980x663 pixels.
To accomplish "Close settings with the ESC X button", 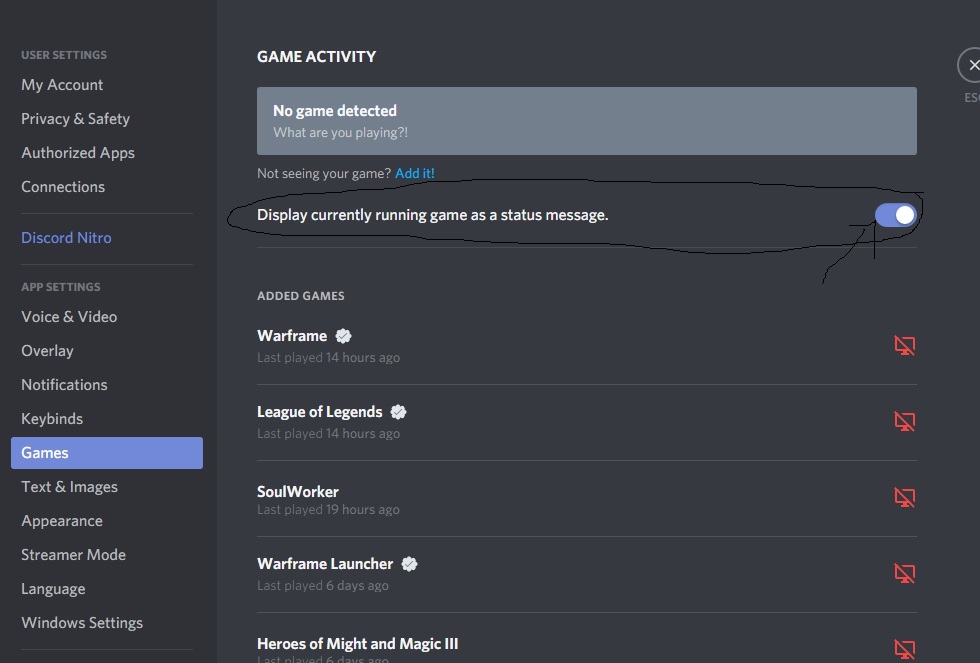I will click(971, 66).
